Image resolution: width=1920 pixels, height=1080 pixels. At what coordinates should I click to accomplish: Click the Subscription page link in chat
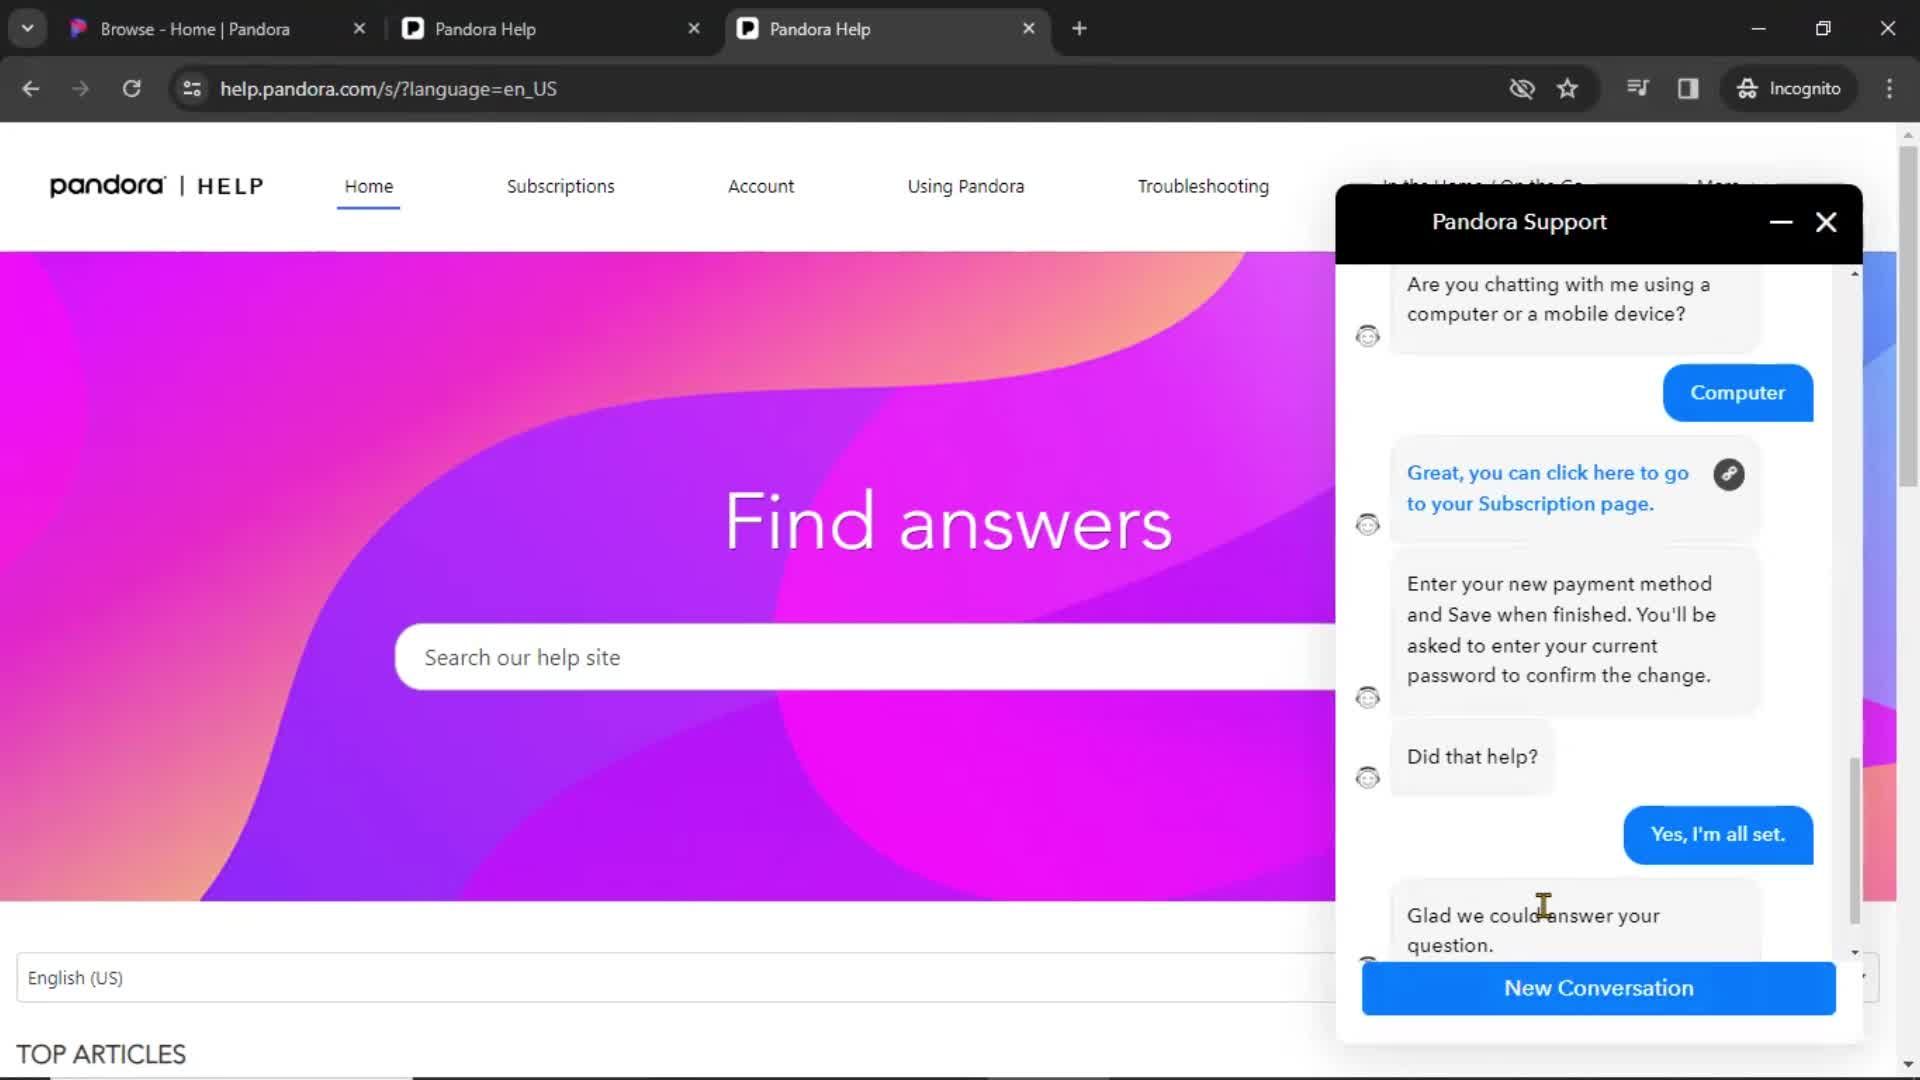(x=1547, y=488)
